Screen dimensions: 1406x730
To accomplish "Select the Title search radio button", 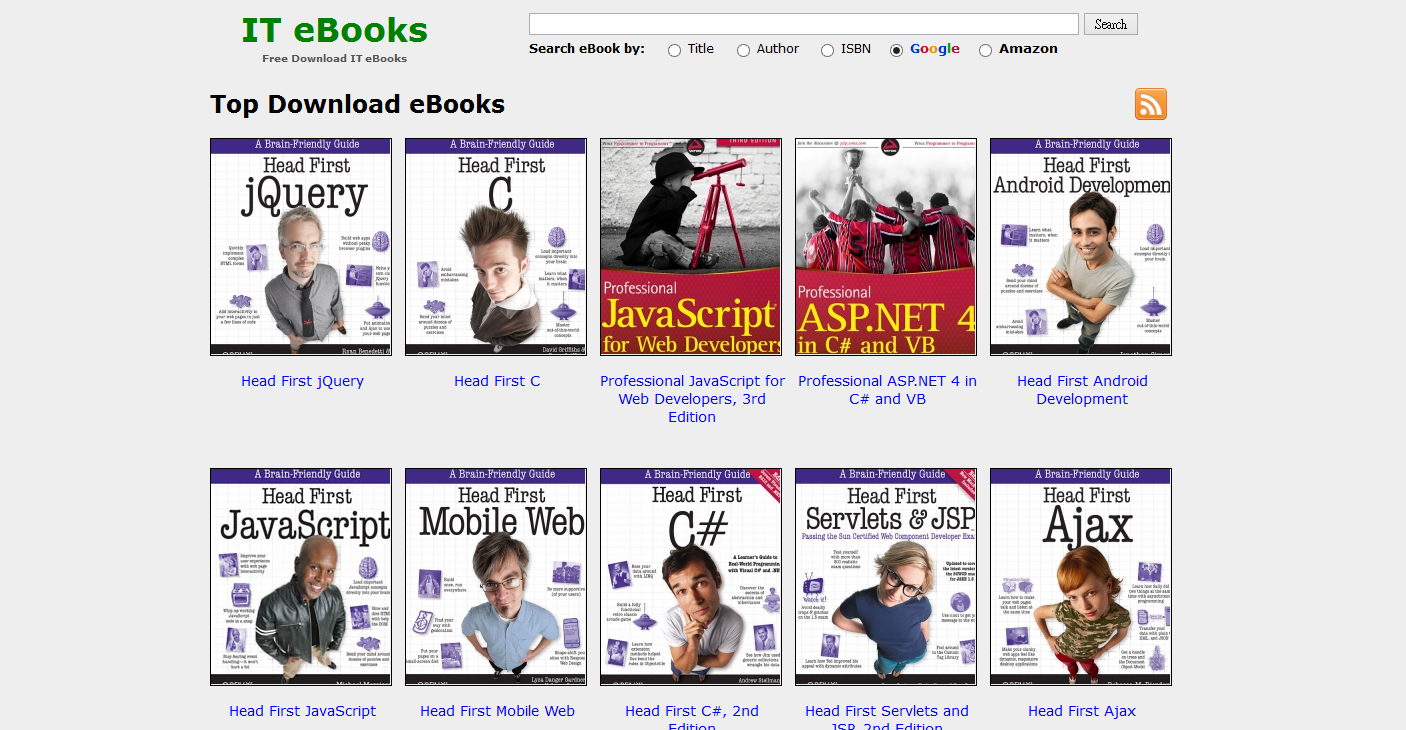I will pos(675,50).
